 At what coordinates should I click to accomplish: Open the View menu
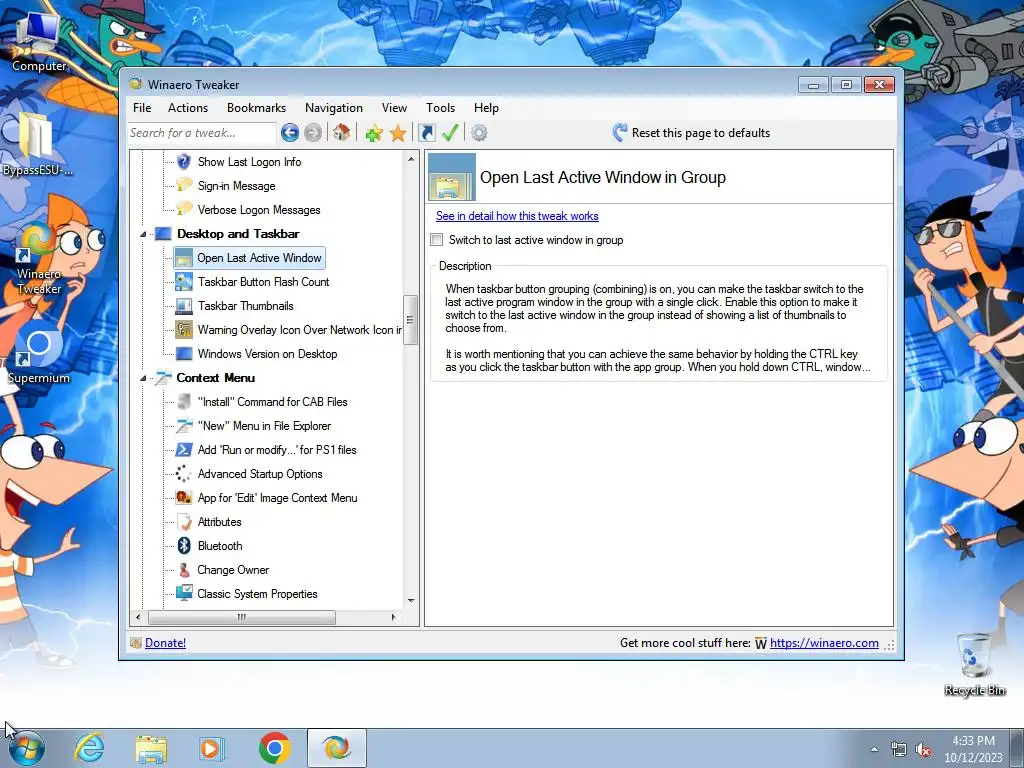(394, 108)
